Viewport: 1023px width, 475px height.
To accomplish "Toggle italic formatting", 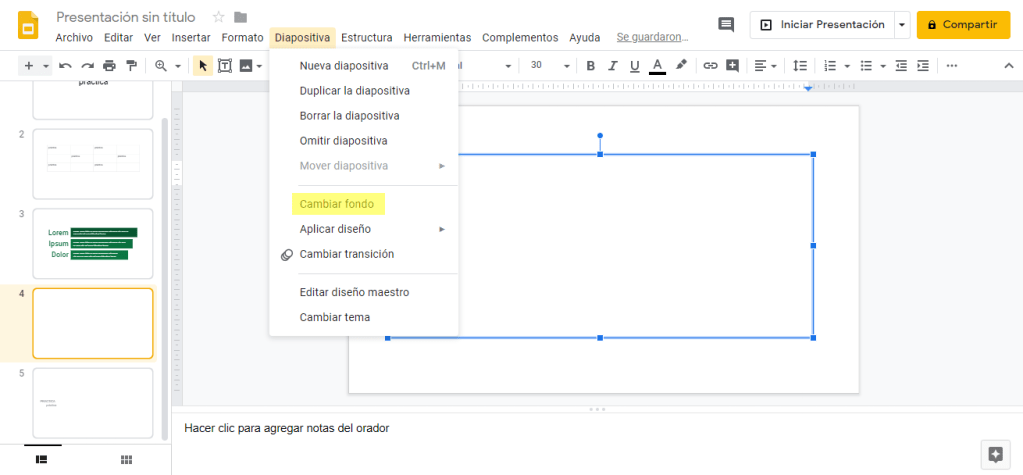I will click(612, 66).
